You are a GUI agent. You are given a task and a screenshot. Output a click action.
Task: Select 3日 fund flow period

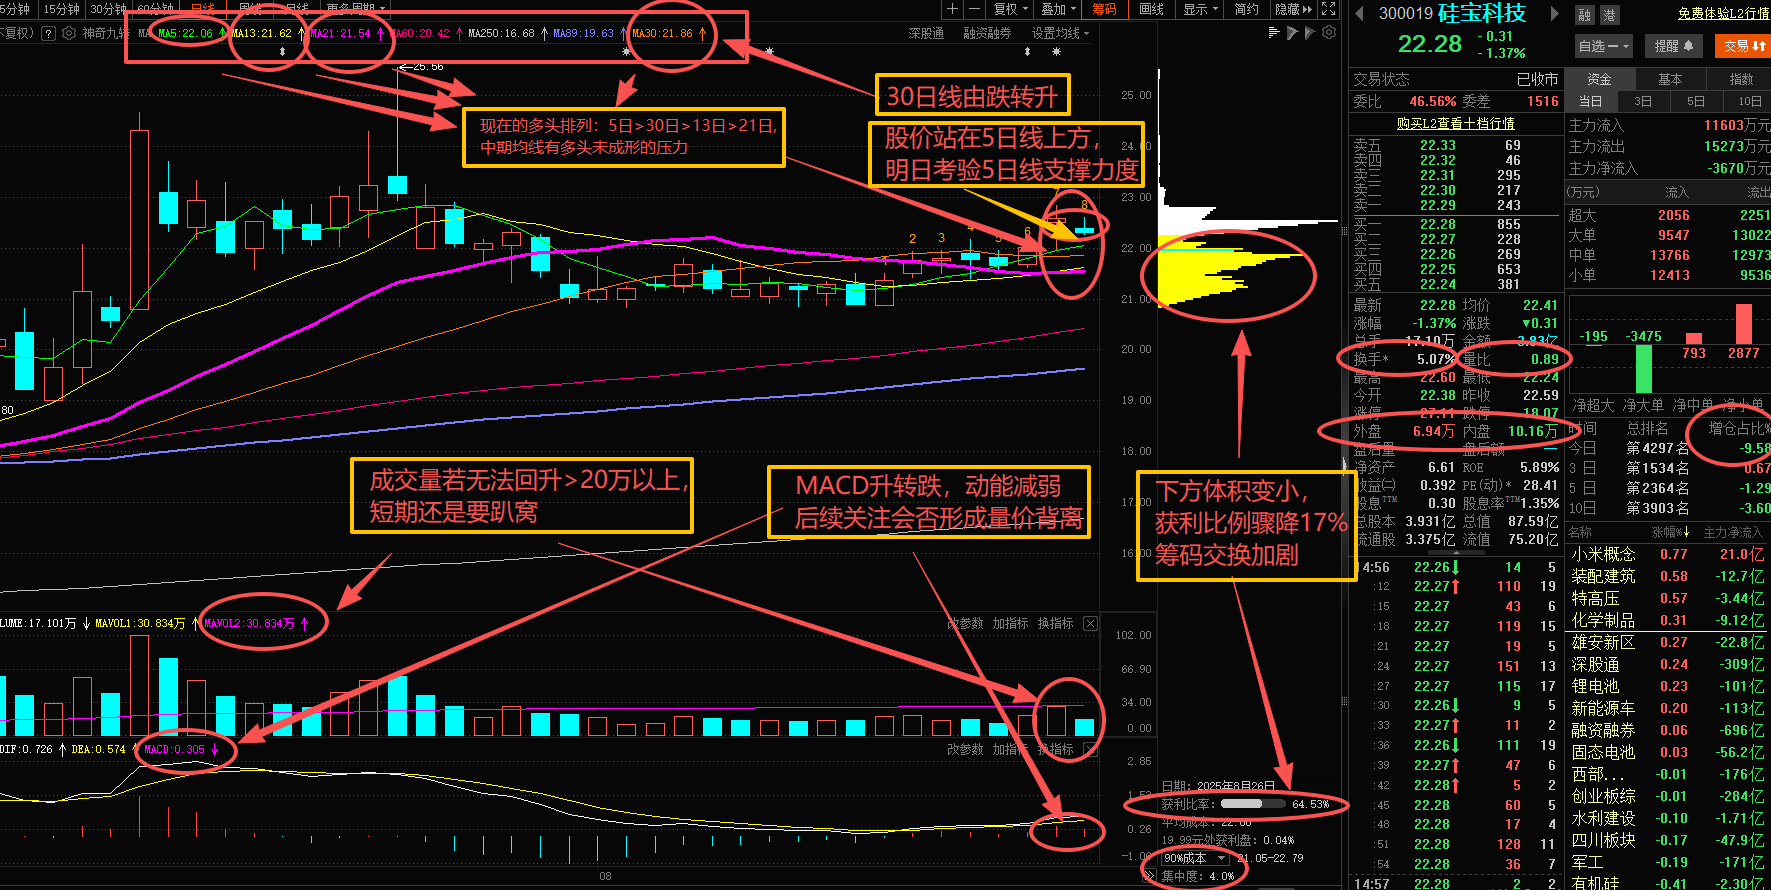pos(1643,101)
